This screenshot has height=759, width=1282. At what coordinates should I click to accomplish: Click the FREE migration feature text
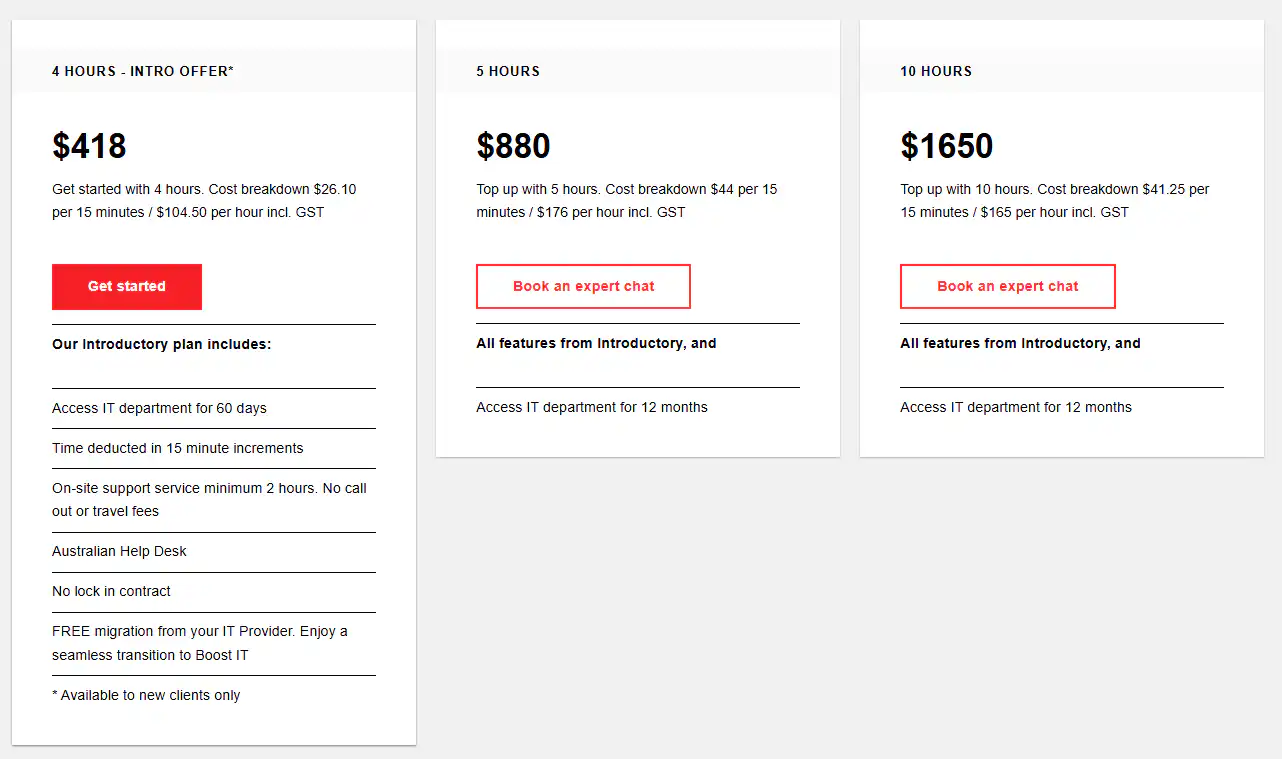click(x=200, y=643)
